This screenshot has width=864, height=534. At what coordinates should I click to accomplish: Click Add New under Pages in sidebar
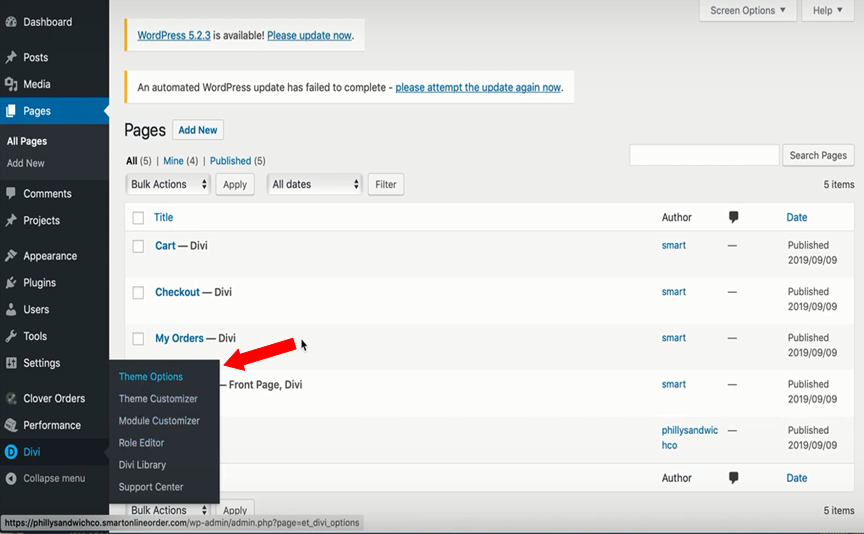point(26,163)
